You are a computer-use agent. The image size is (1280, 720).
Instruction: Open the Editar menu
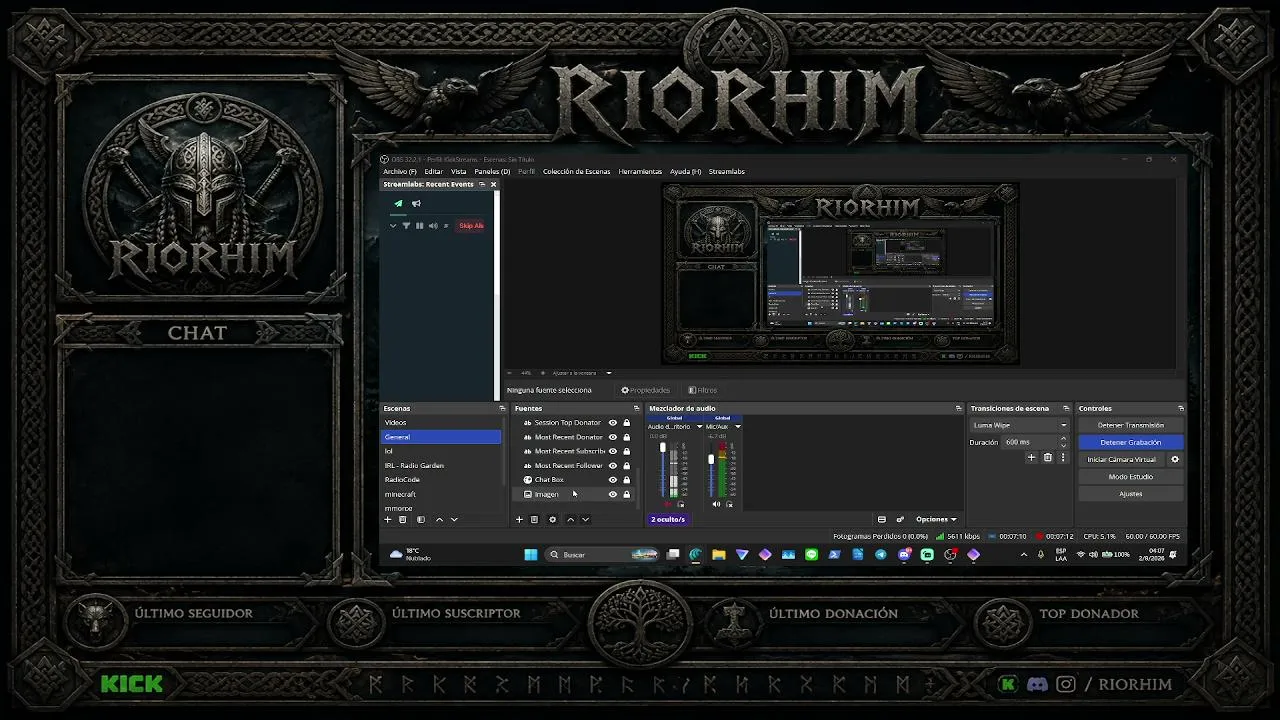(433, 172)
